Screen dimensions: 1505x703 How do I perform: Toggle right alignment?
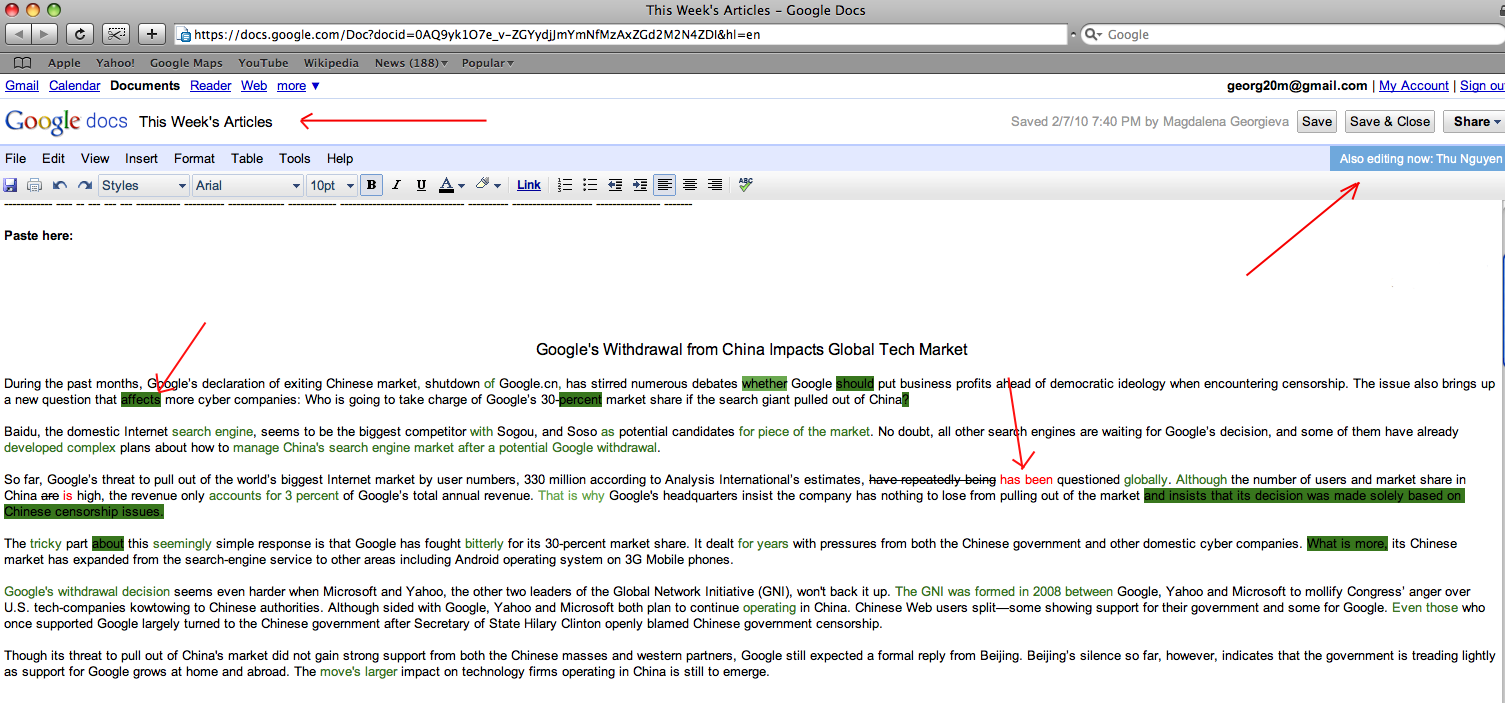coord(715,185)
